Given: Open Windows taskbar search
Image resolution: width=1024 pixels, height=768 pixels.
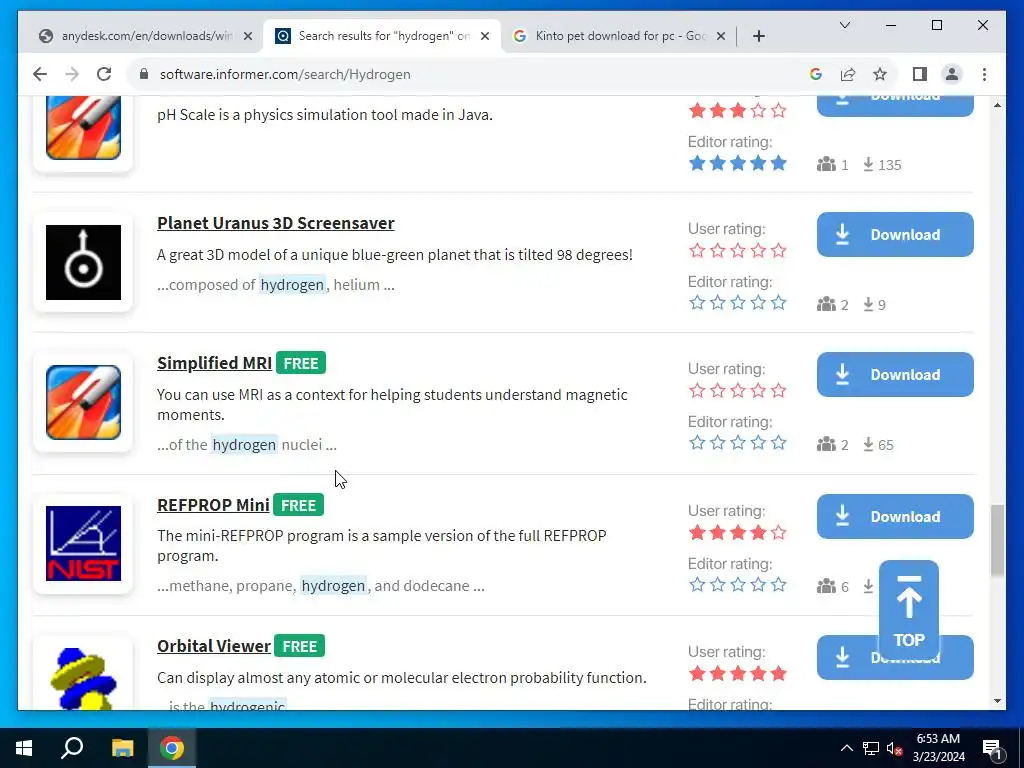Looking at the screenshot, I should [x=72, y=748].
